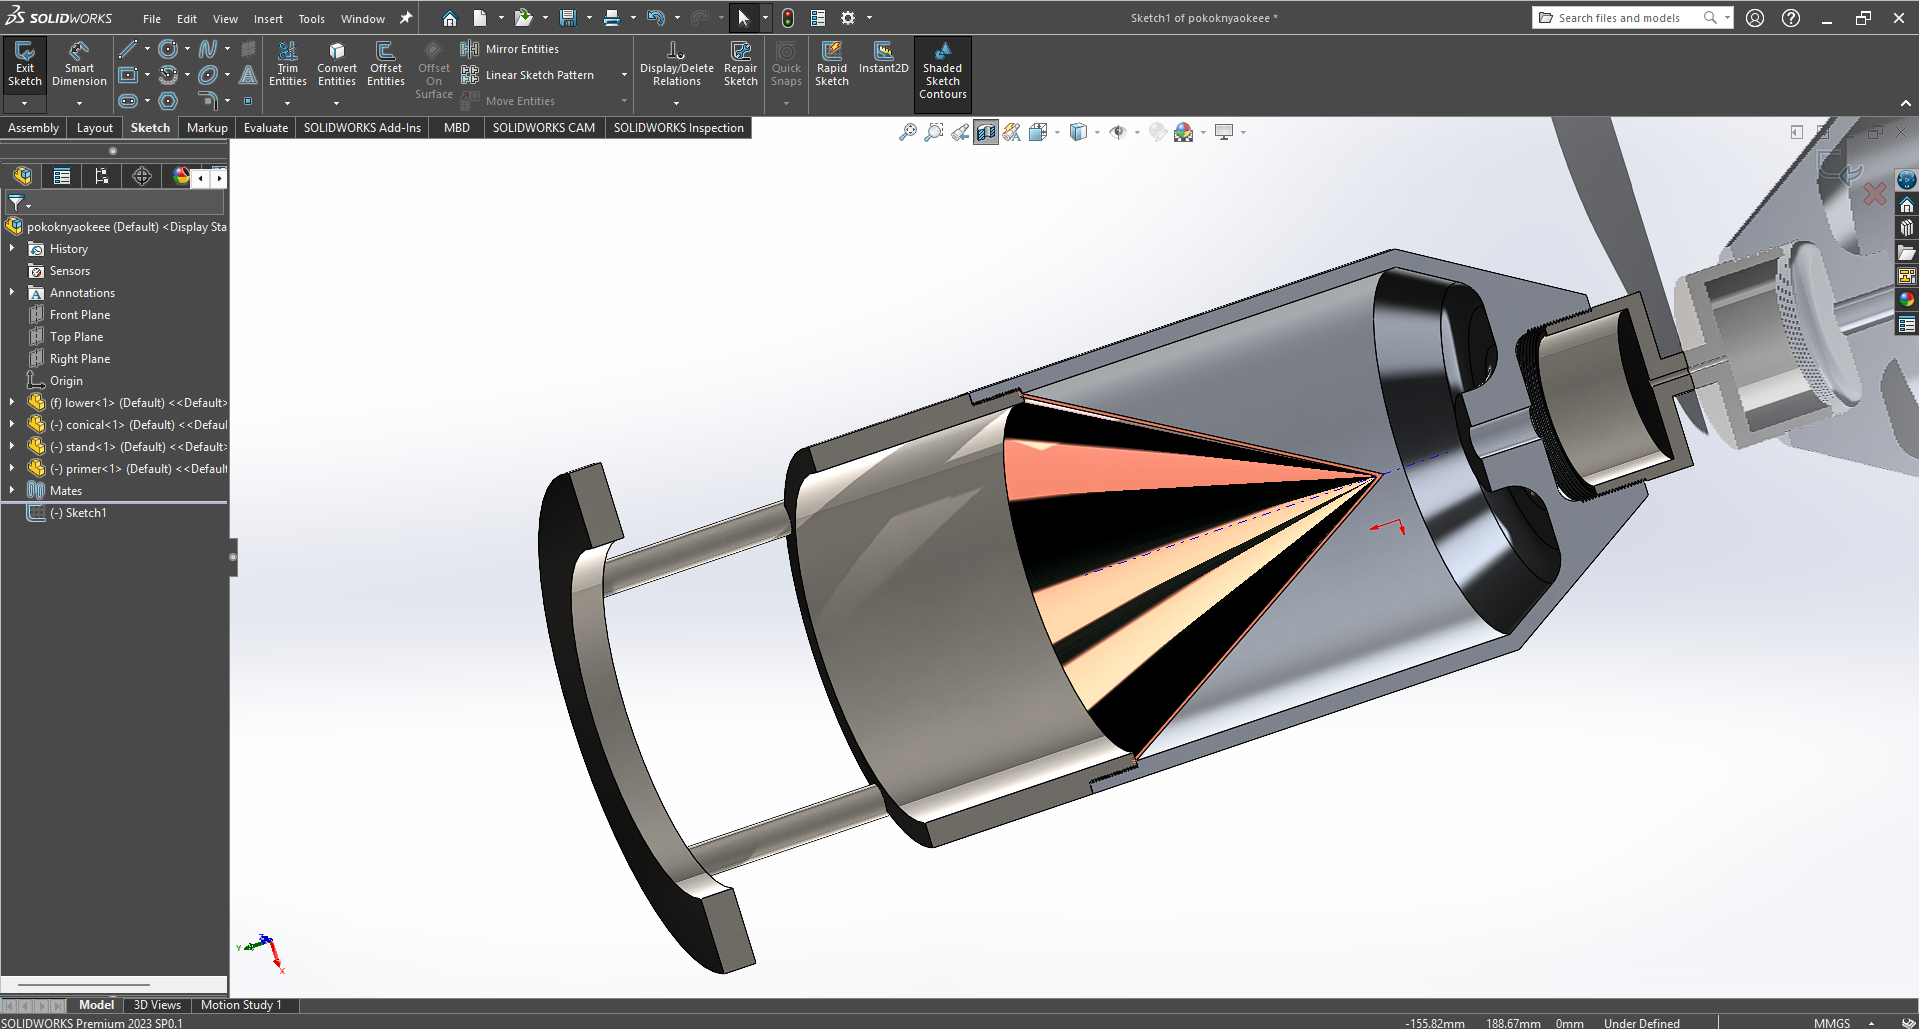Select the Line sketch tool
The height and width of the screenshot is (1029, 1919).
click(x=128, y=49)
